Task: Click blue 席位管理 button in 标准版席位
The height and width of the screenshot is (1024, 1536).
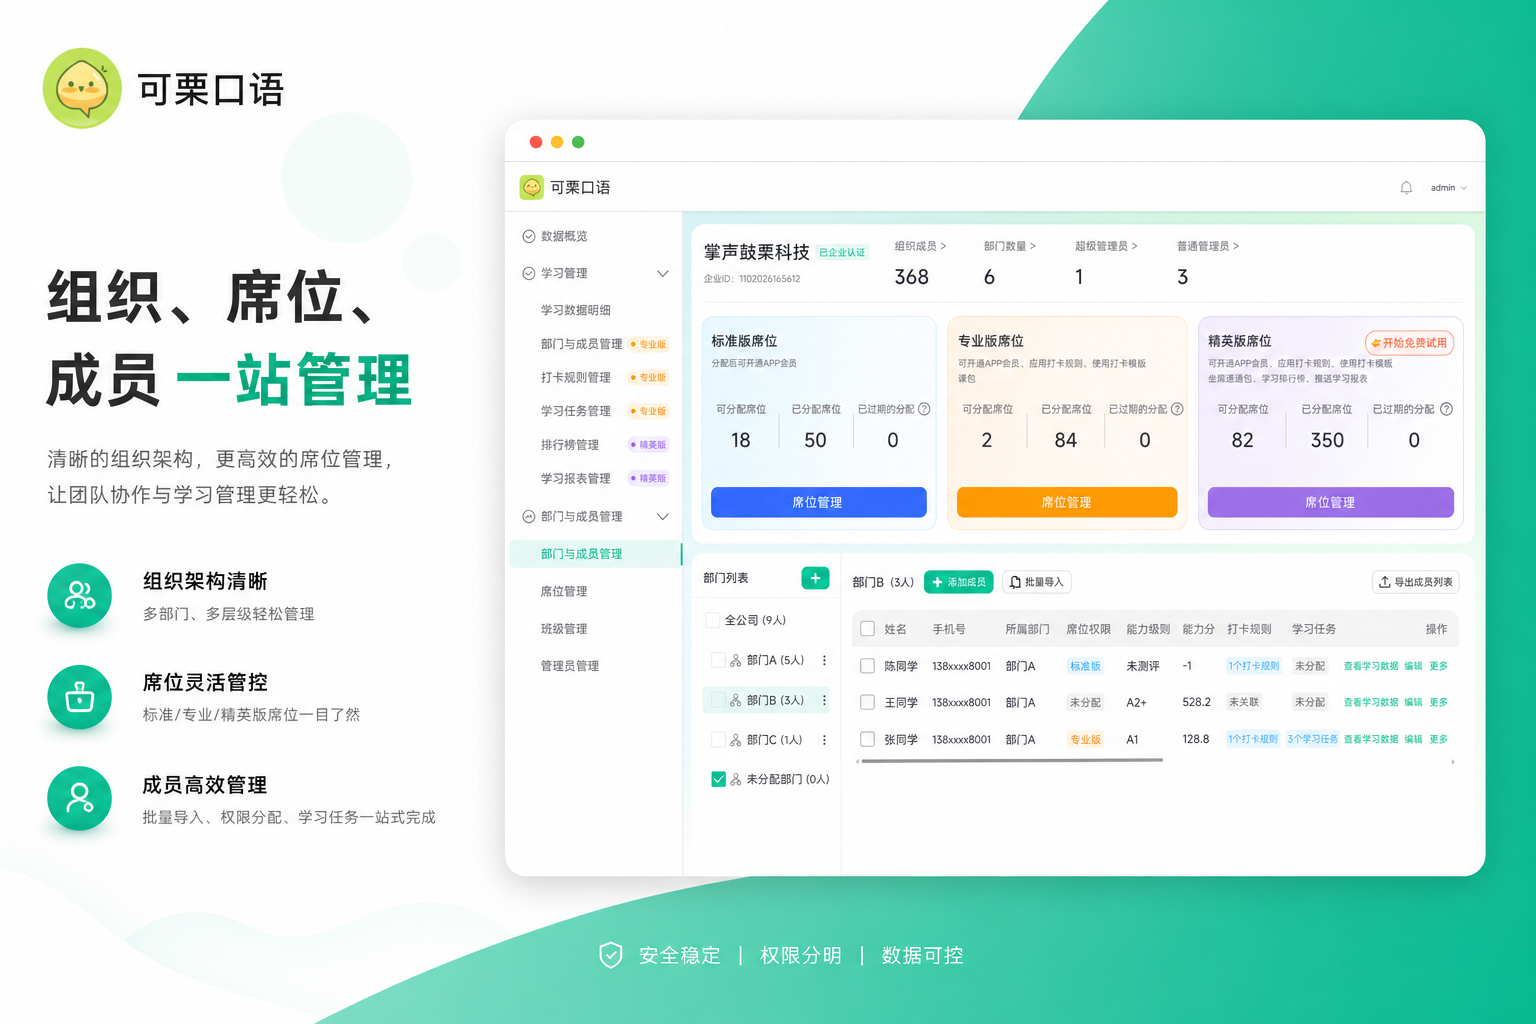Action: point(818,502)
